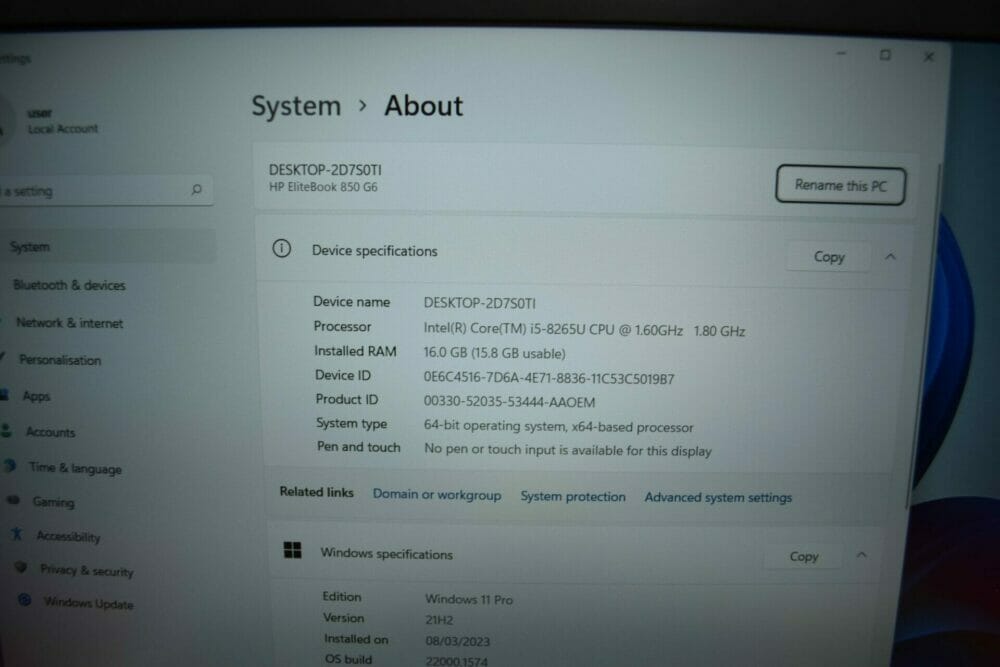Minimize the Settings window
1000x667 pixels.
click(x=841, y=54)
